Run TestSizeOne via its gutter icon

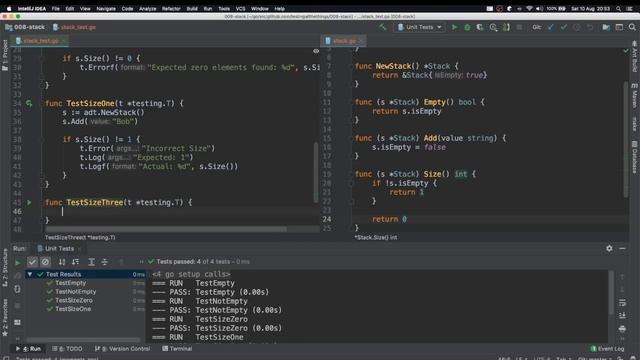point(29,103)
